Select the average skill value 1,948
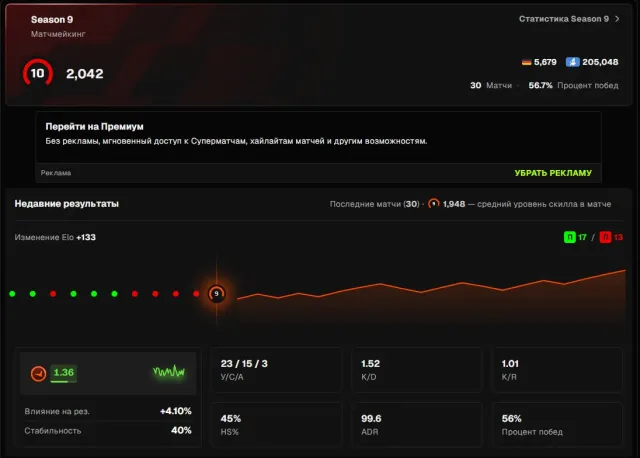Screen dimensions: 640x458 pyautogui.click(x=454, y=204)
